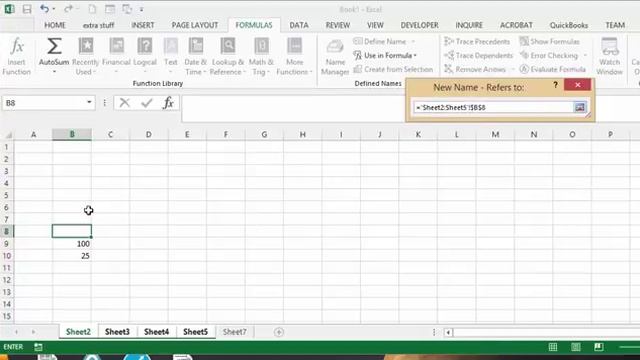
Task: Click Trace Precedents
Action: 477,42
